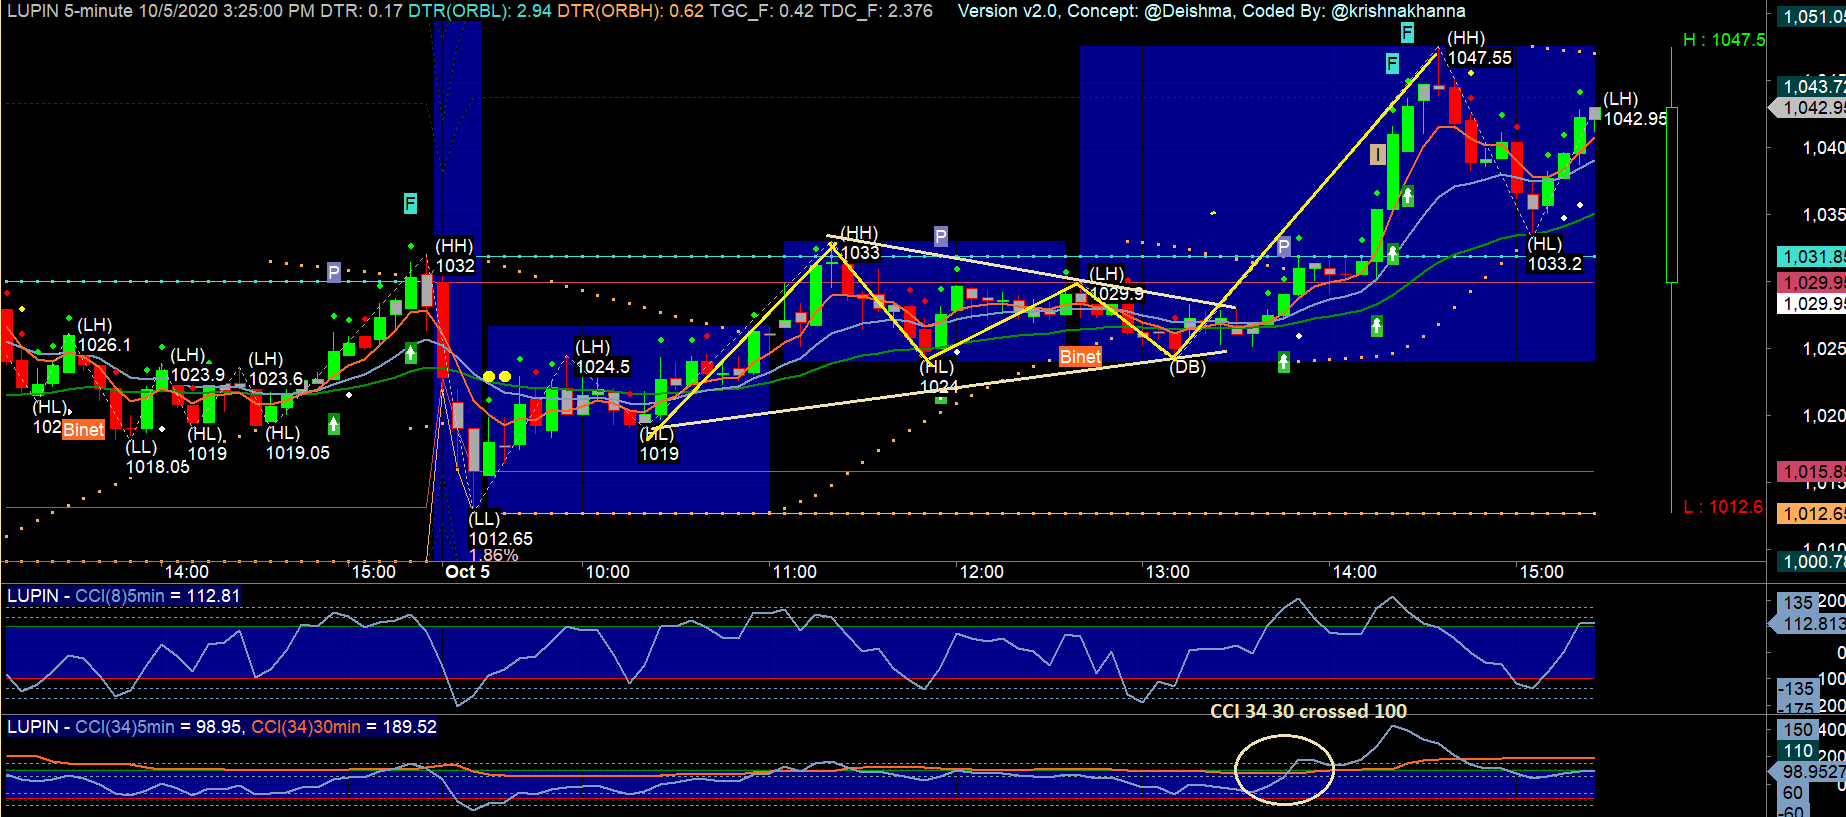Click the green up arrow below the 1032 HH candle
This screenshot has height=817, width=1846.
point(410,353)
